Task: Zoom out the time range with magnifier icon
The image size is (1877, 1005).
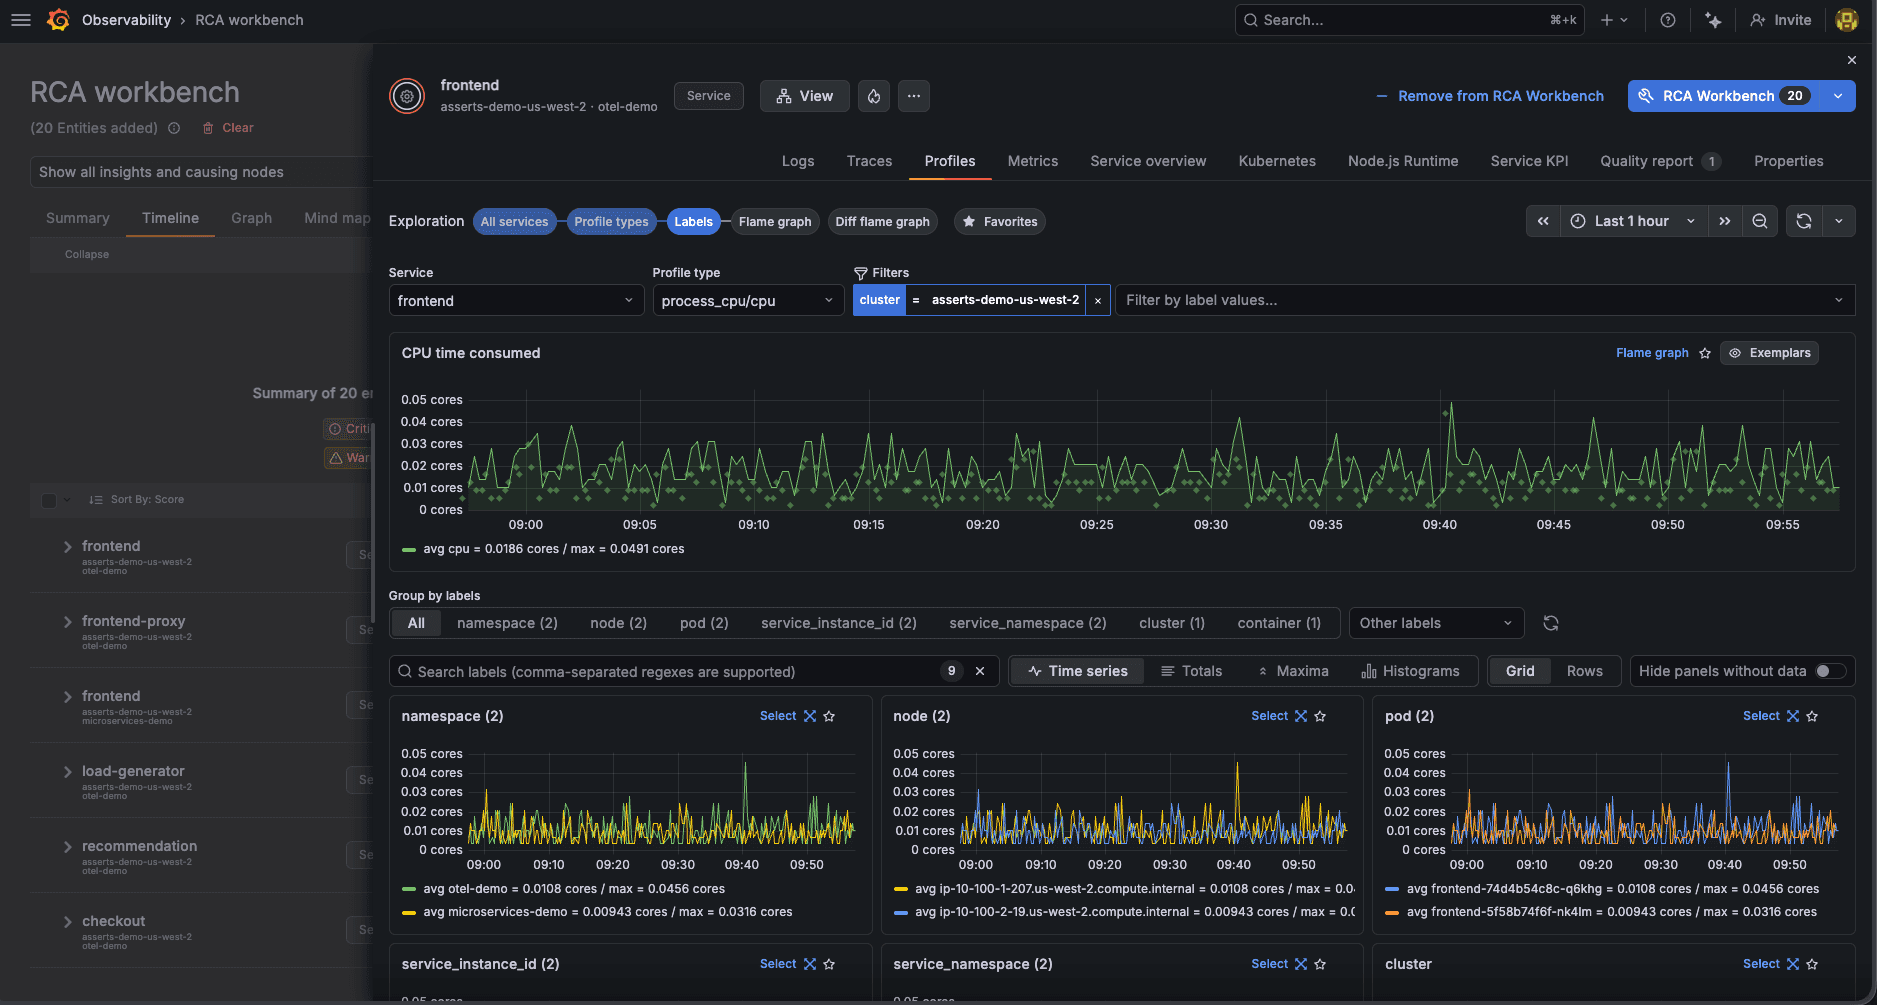Action: (x=1759, y=221)
